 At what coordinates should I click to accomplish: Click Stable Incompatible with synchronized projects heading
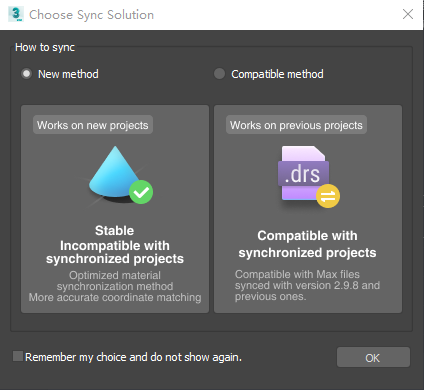115,245
